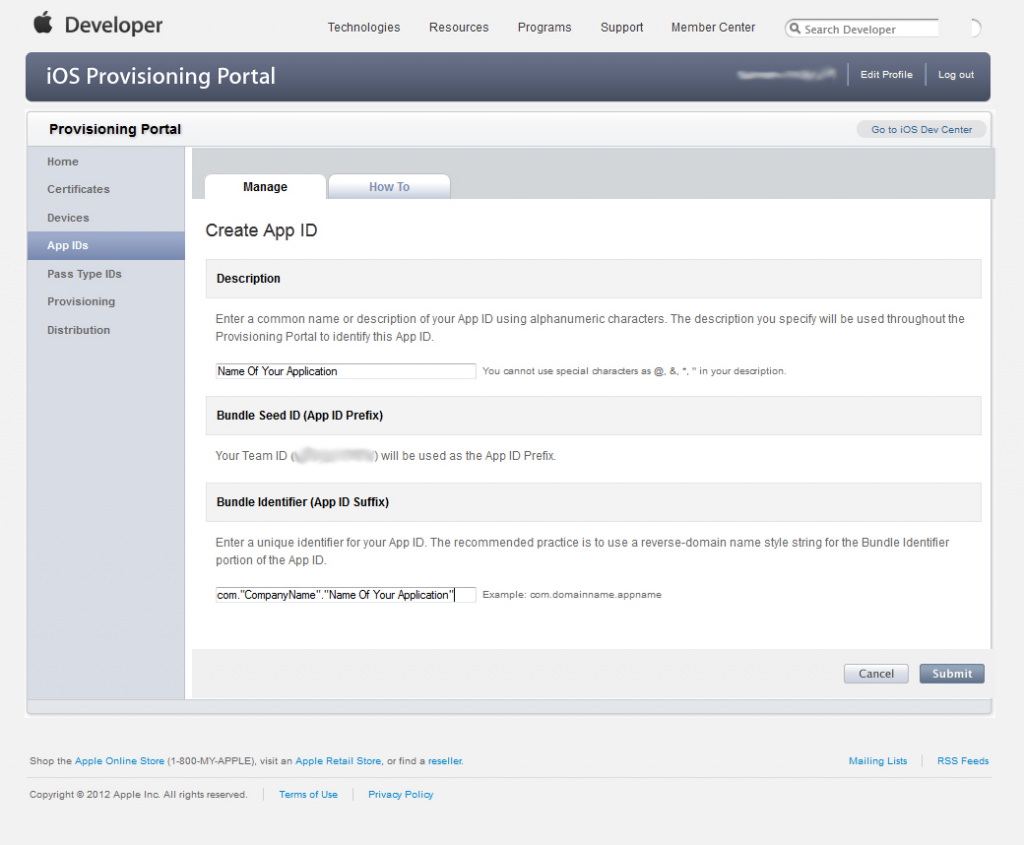Open the Programs menu
Image resolution: width=1024 pixels, height=845 pixels.
point(545,27)
